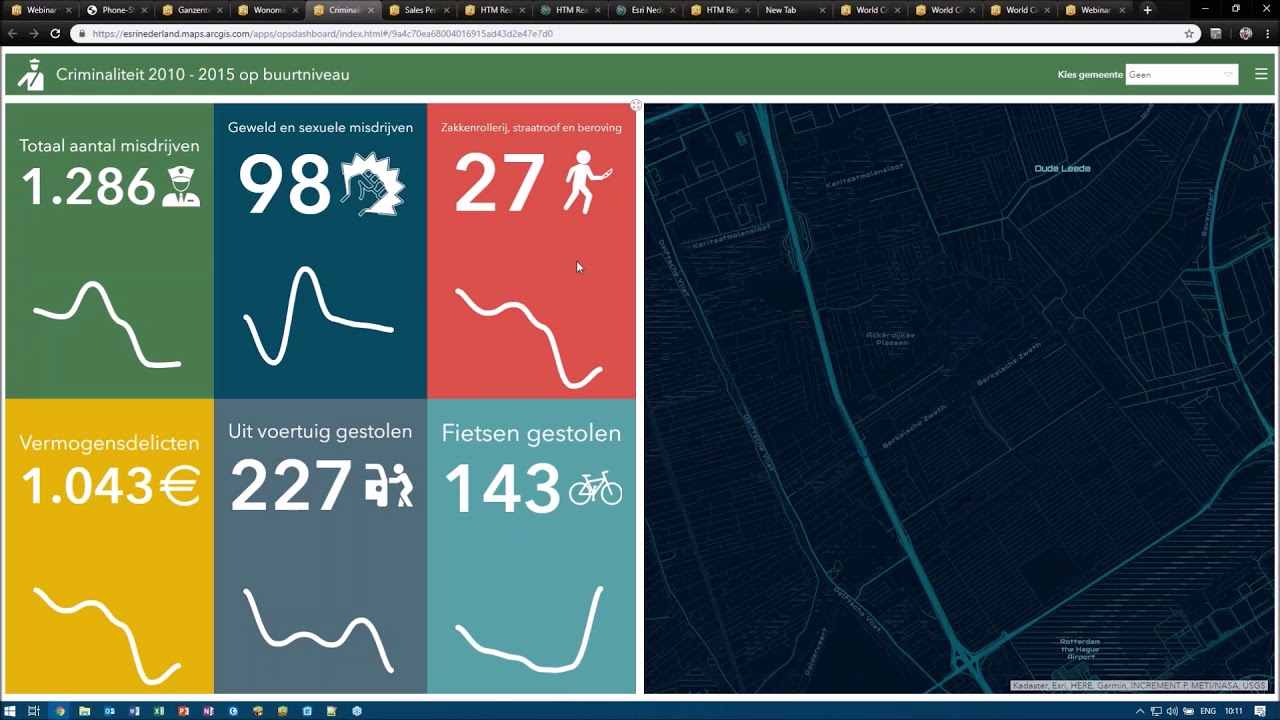This screenshot has width=1280, height=720.
Task: Click the Oude Leede label on map
Action: [x=1062, y=168]
